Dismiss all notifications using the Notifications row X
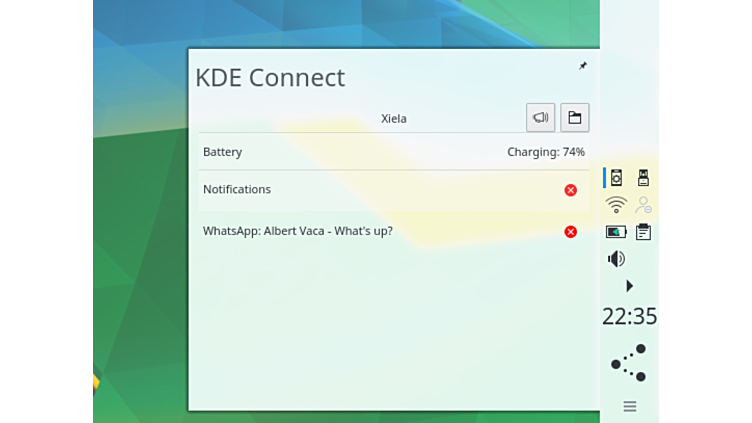 point(570,190)
